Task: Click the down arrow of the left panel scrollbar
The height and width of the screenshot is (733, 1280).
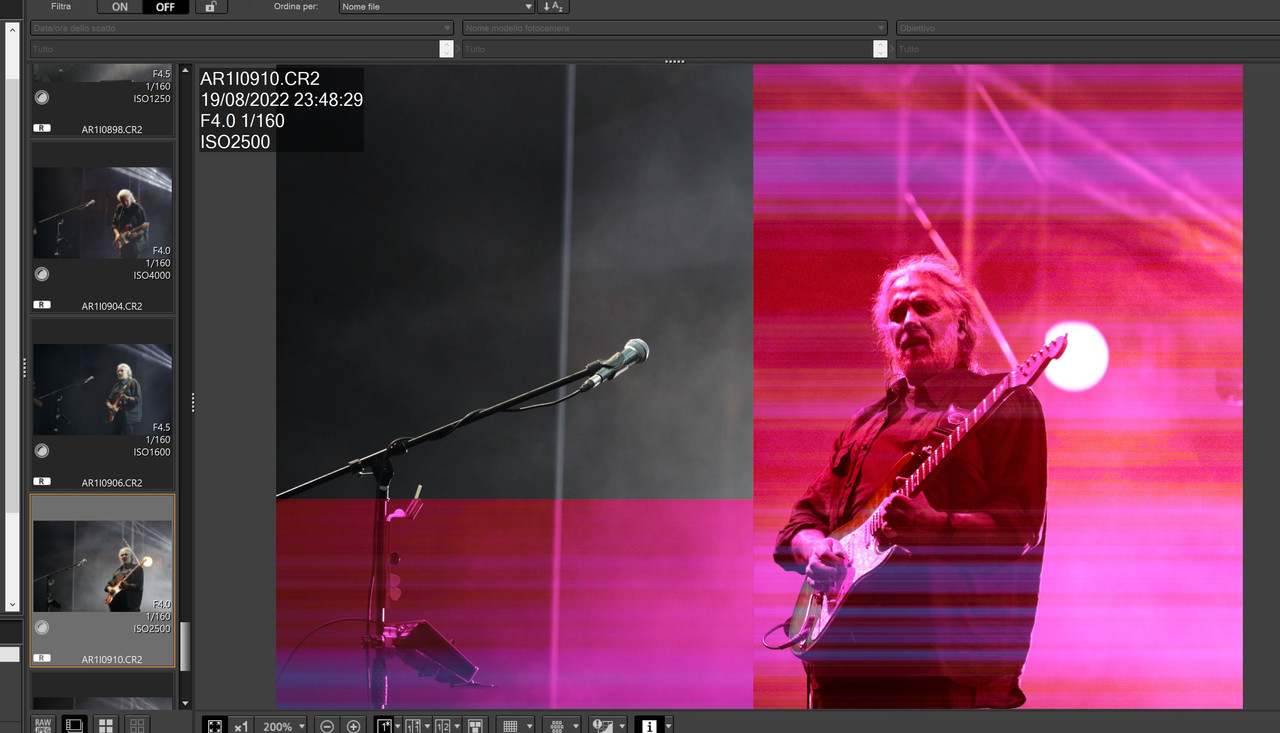Action: 12,605
